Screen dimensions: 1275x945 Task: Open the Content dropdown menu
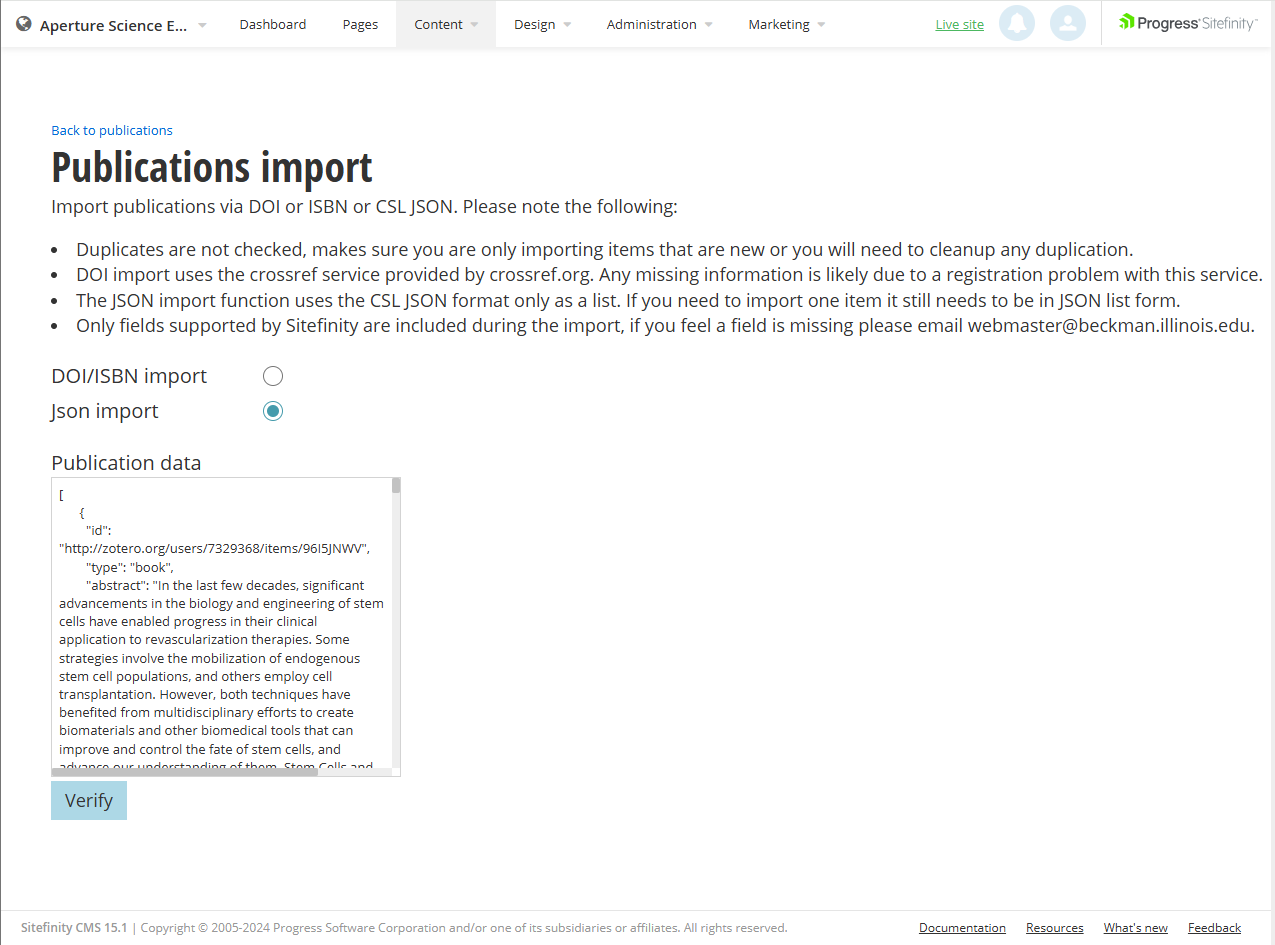440,24
